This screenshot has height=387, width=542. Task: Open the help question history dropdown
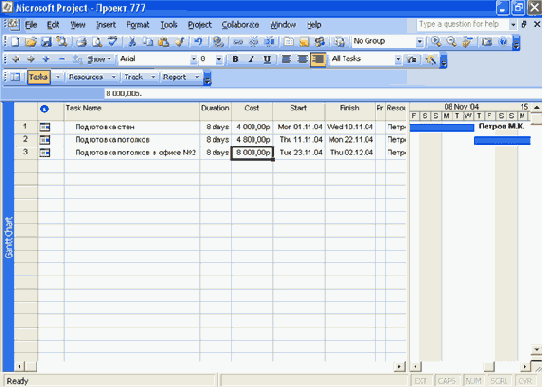(513, 25)
